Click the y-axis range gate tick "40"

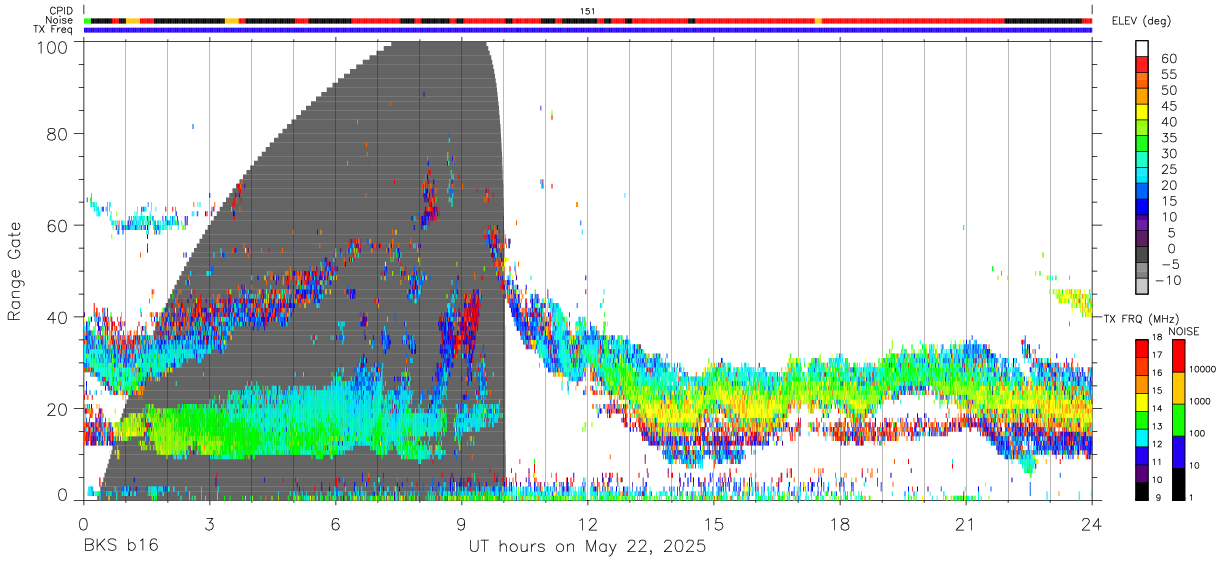[x=57, y=317]
